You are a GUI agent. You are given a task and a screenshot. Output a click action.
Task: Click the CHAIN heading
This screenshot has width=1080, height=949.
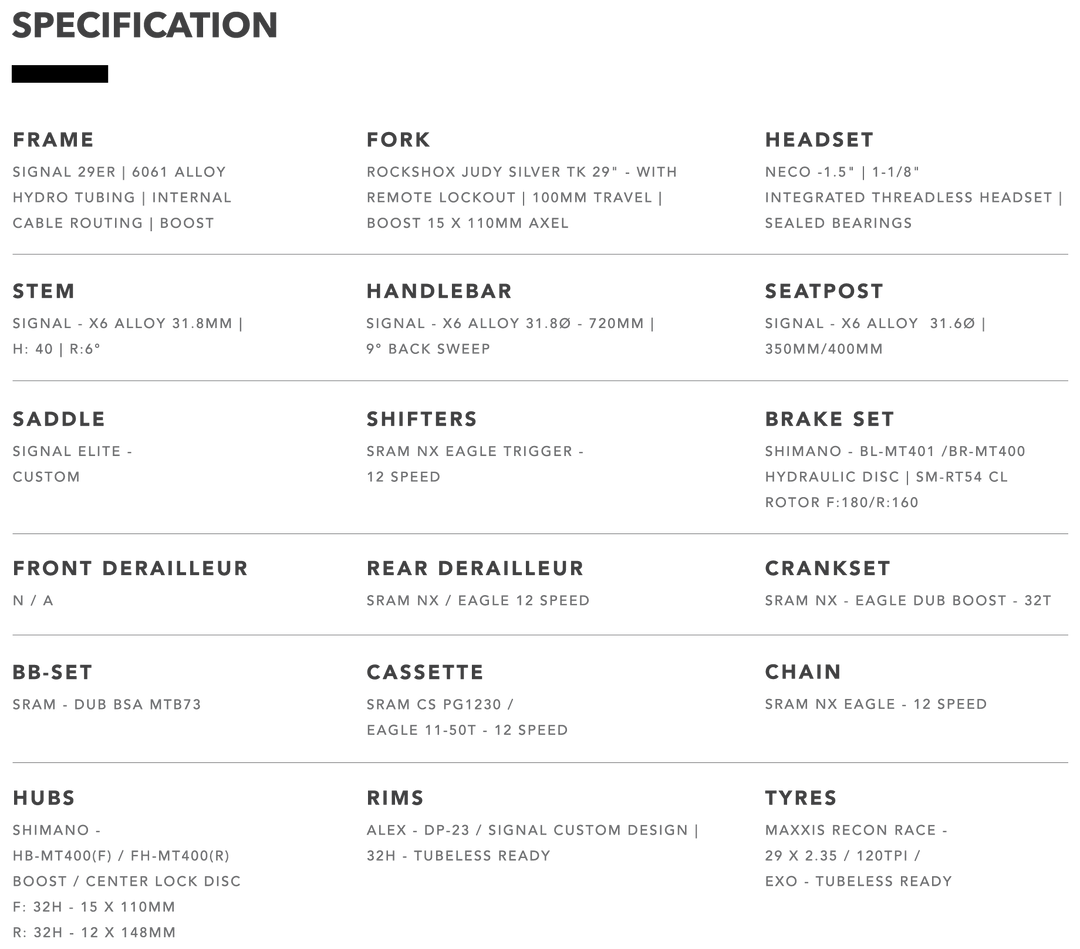pyautogui.click(x=802, y=671)
